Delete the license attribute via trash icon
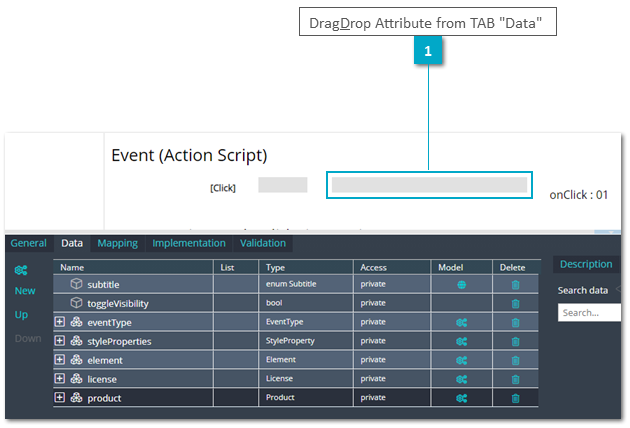 point(515,379)
